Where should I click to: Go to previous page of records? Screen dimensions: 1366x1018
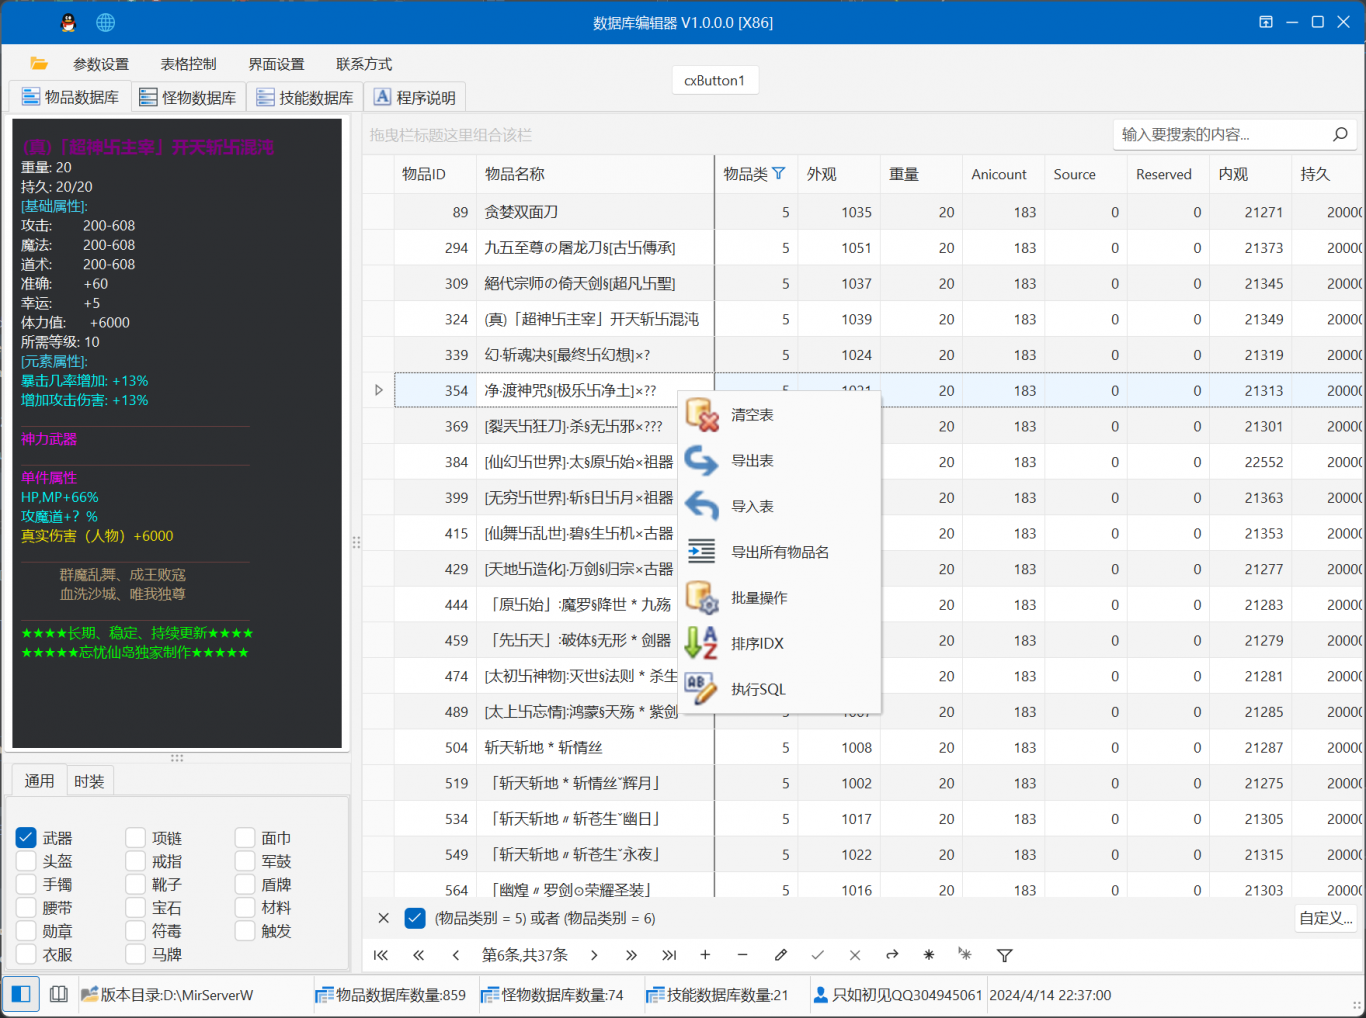pos(418,955)
